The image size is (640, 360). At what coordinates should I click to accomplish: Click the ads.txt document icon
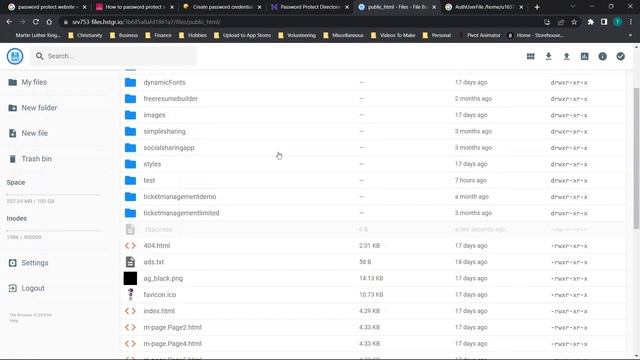click(x=130, y=262)
